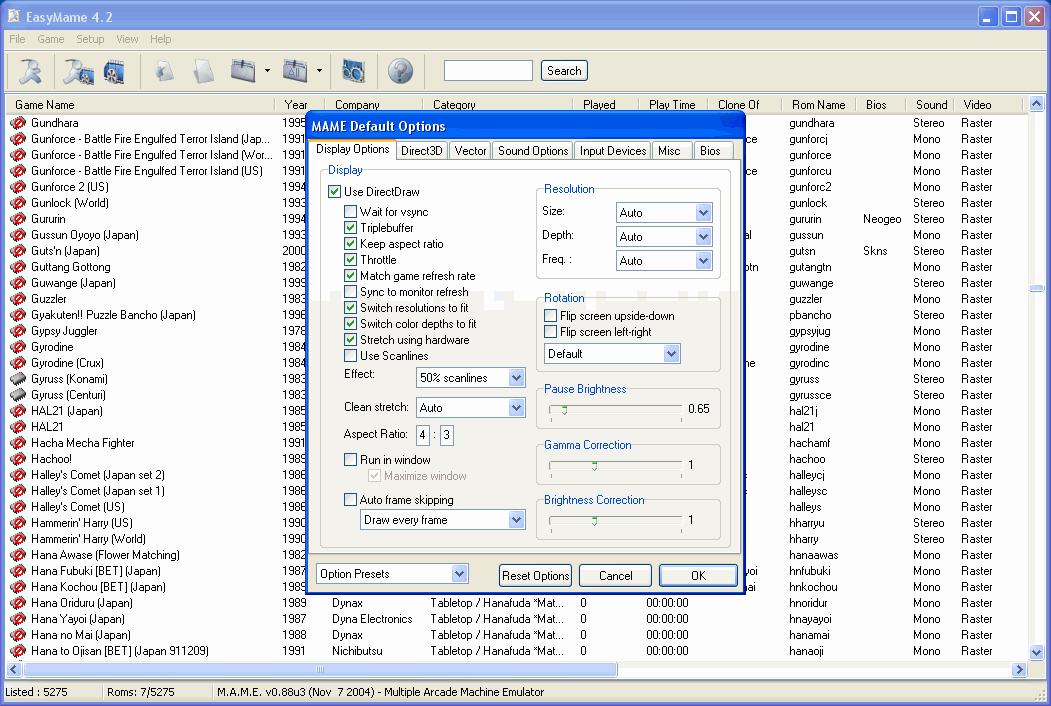Expand the arrow beside the 'All' folder icon
The image size is (1051, 706).
click(x=319, y=70)
